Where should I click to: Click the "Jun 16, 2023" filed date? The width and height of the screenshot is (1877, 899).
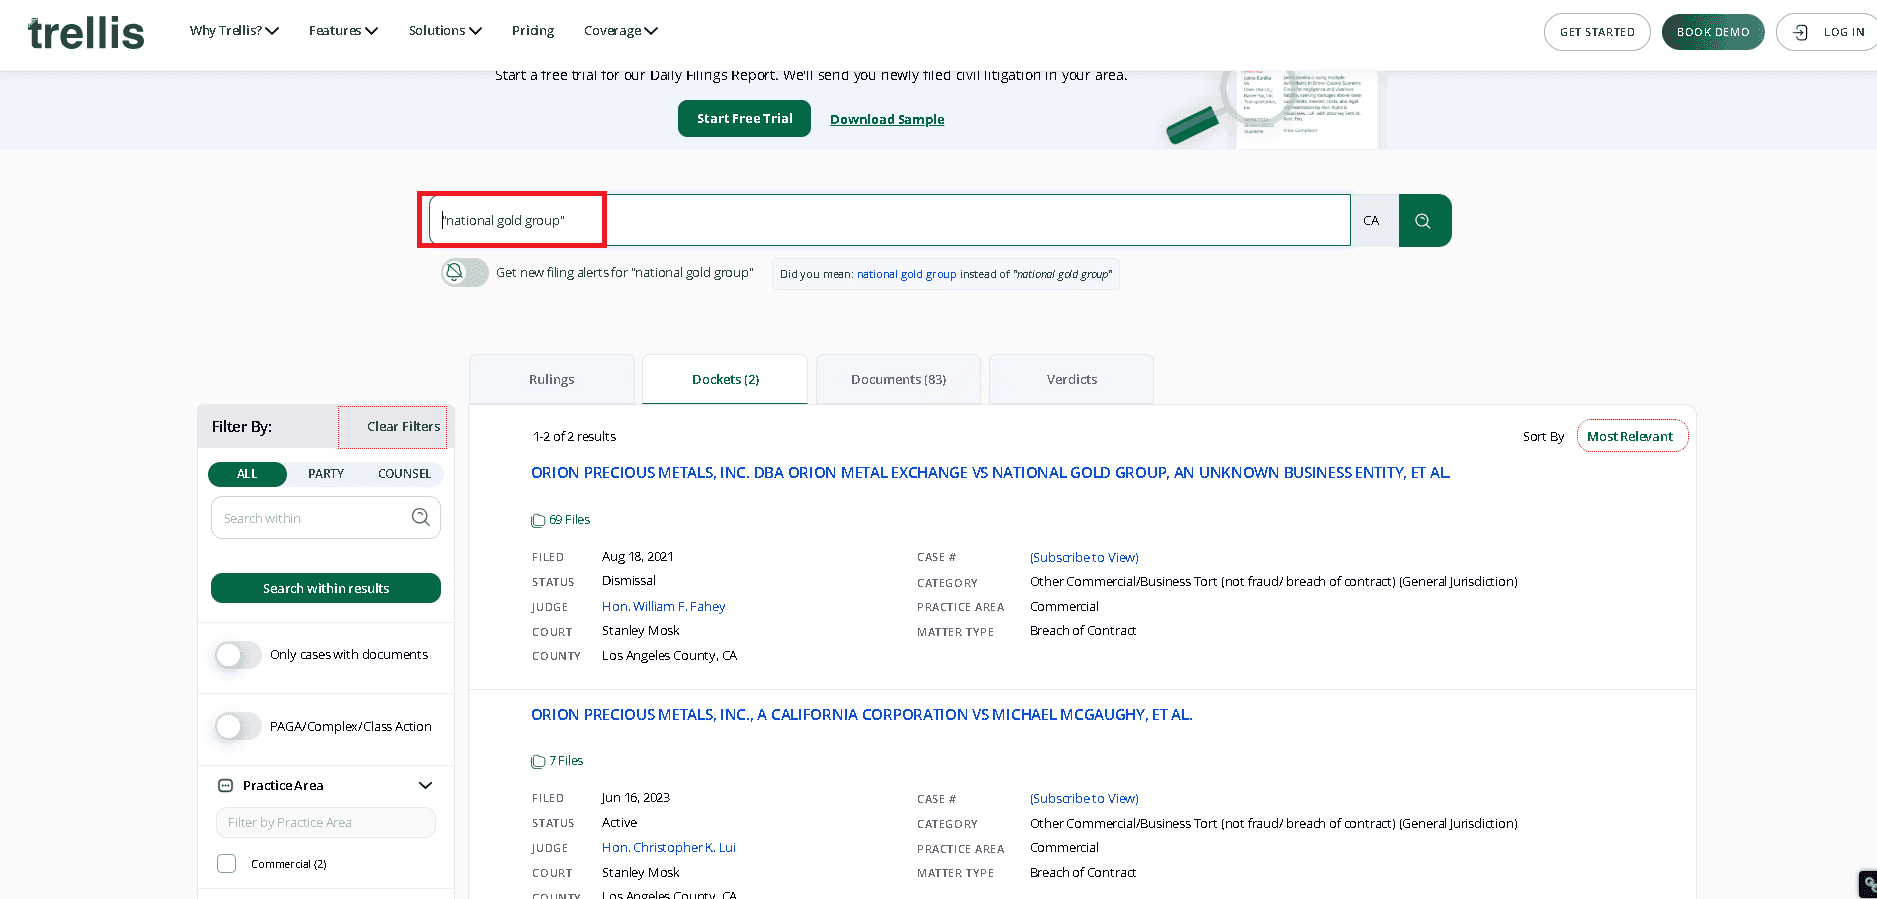[635, 798]
